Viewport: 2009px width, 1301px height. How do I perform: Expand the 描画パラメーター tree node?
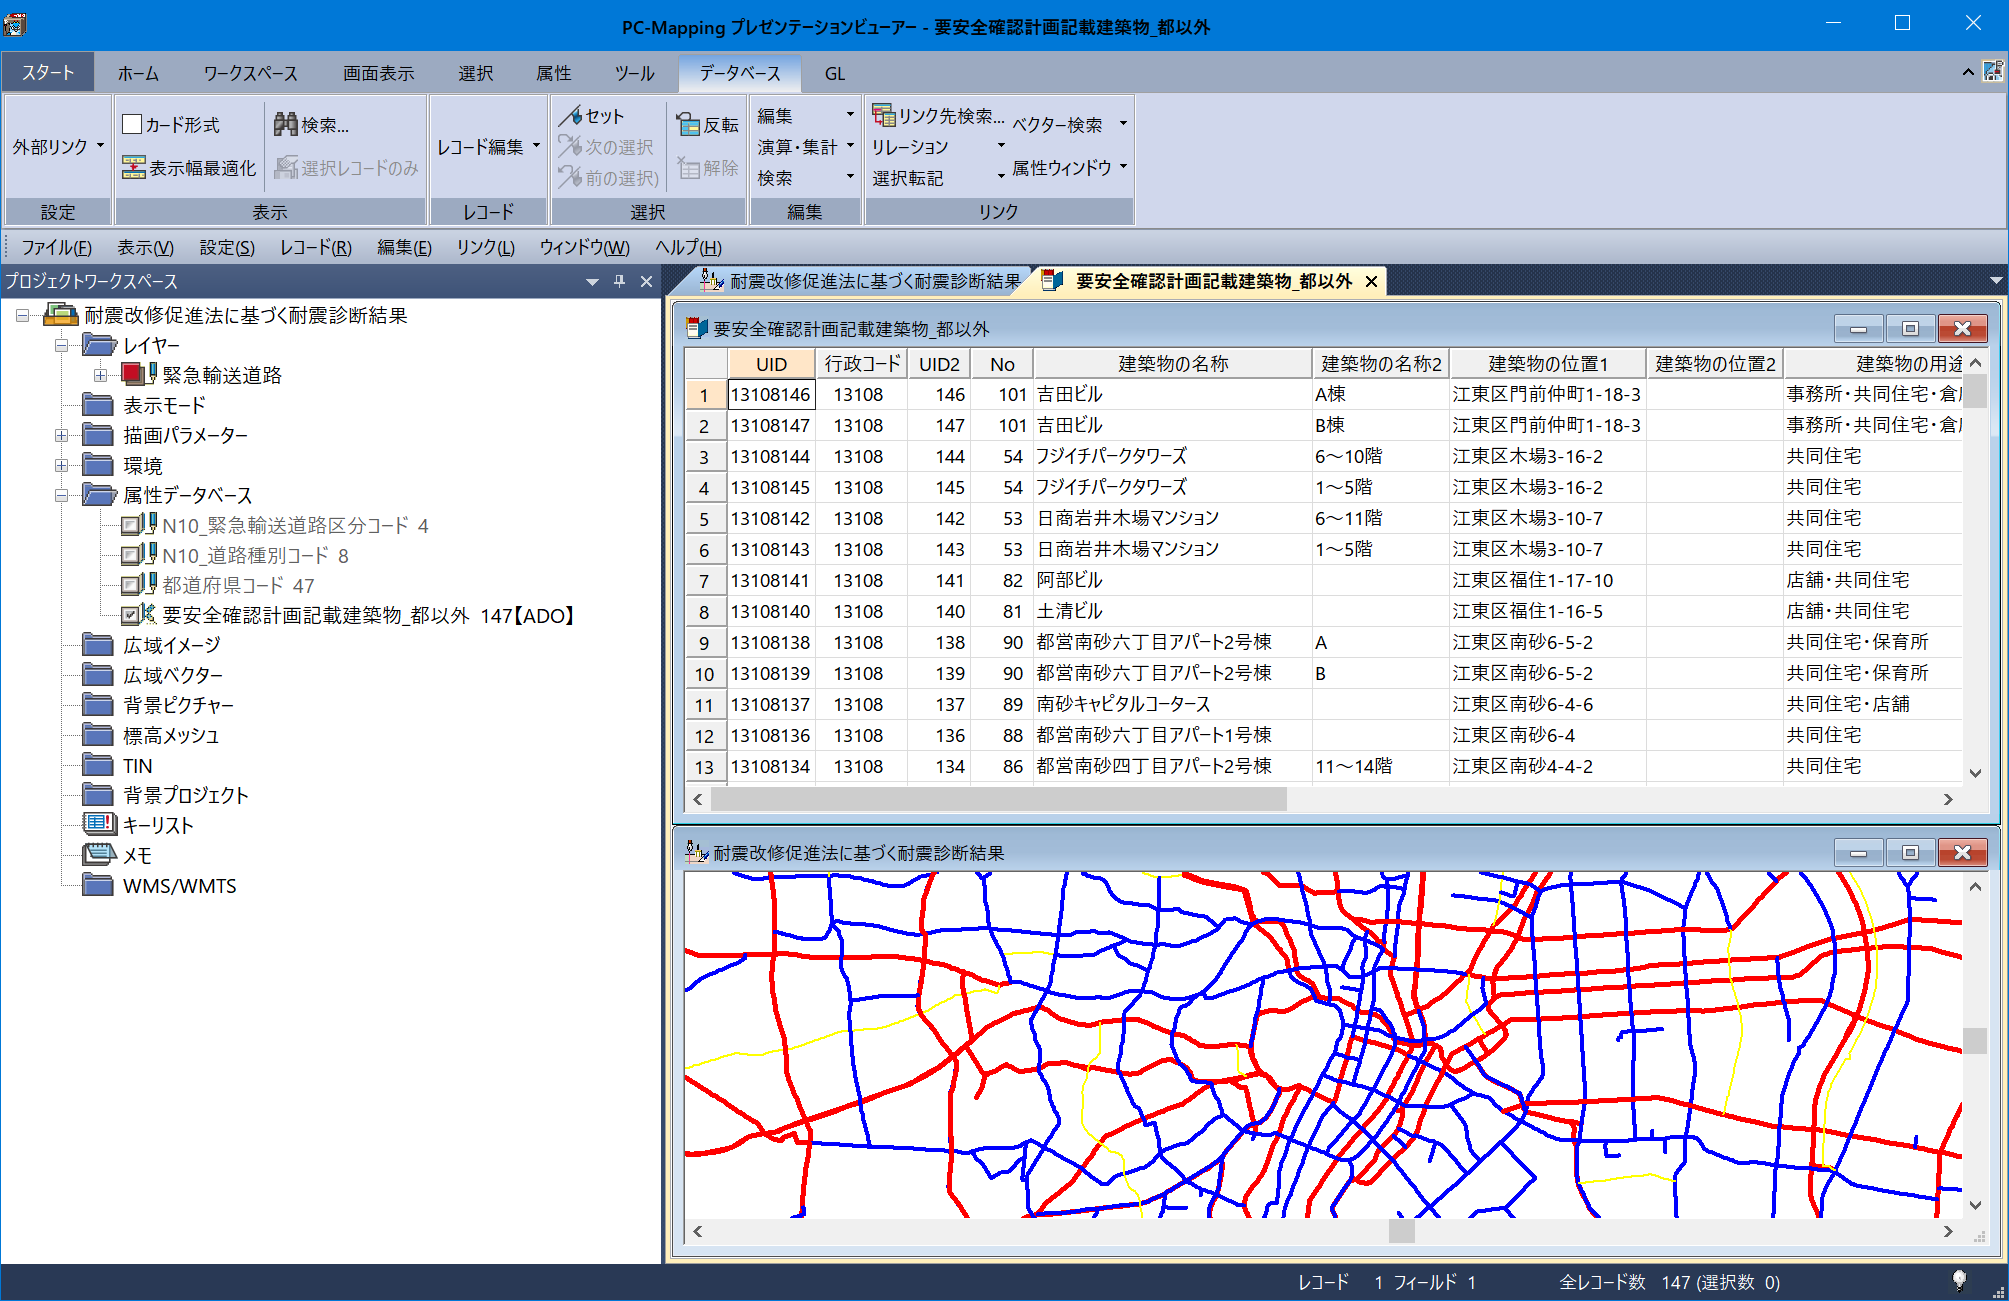[x=62, y=435]
